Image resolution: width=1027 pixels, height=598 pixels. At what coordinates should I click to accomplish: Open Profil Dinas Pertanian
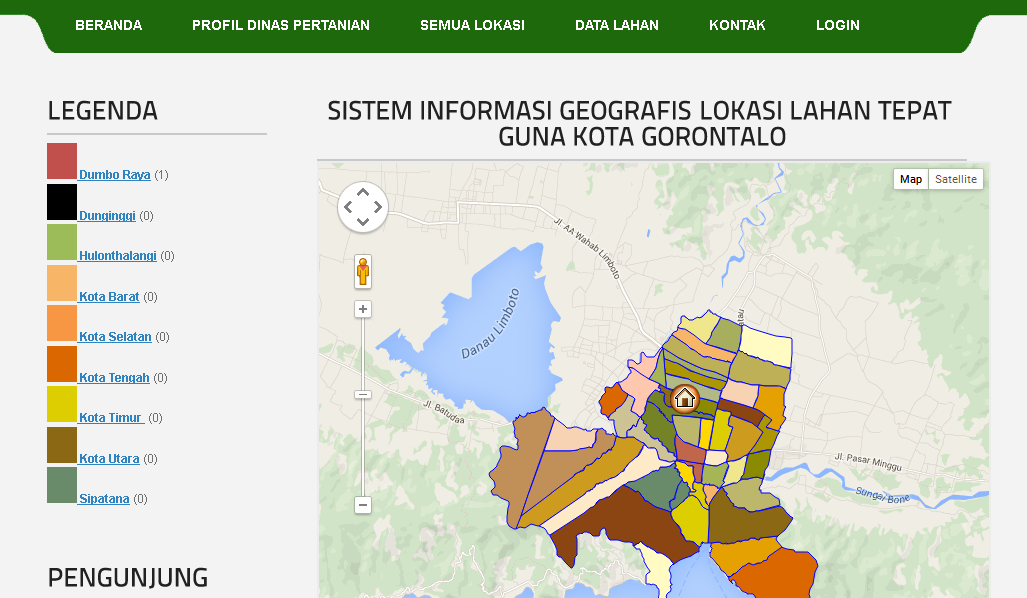[280, 25]
